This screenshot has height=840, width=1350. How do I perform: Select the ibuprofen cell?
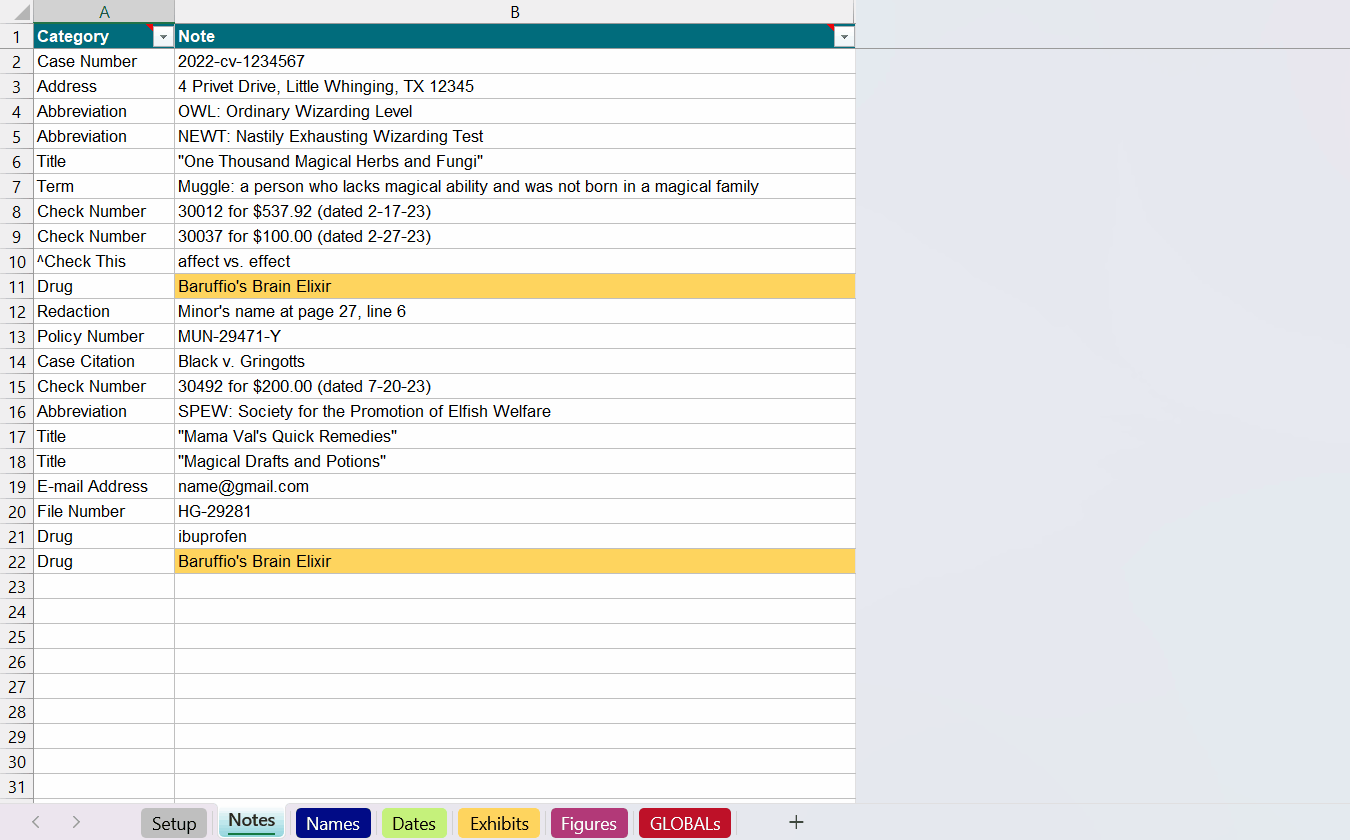[515, 536]
